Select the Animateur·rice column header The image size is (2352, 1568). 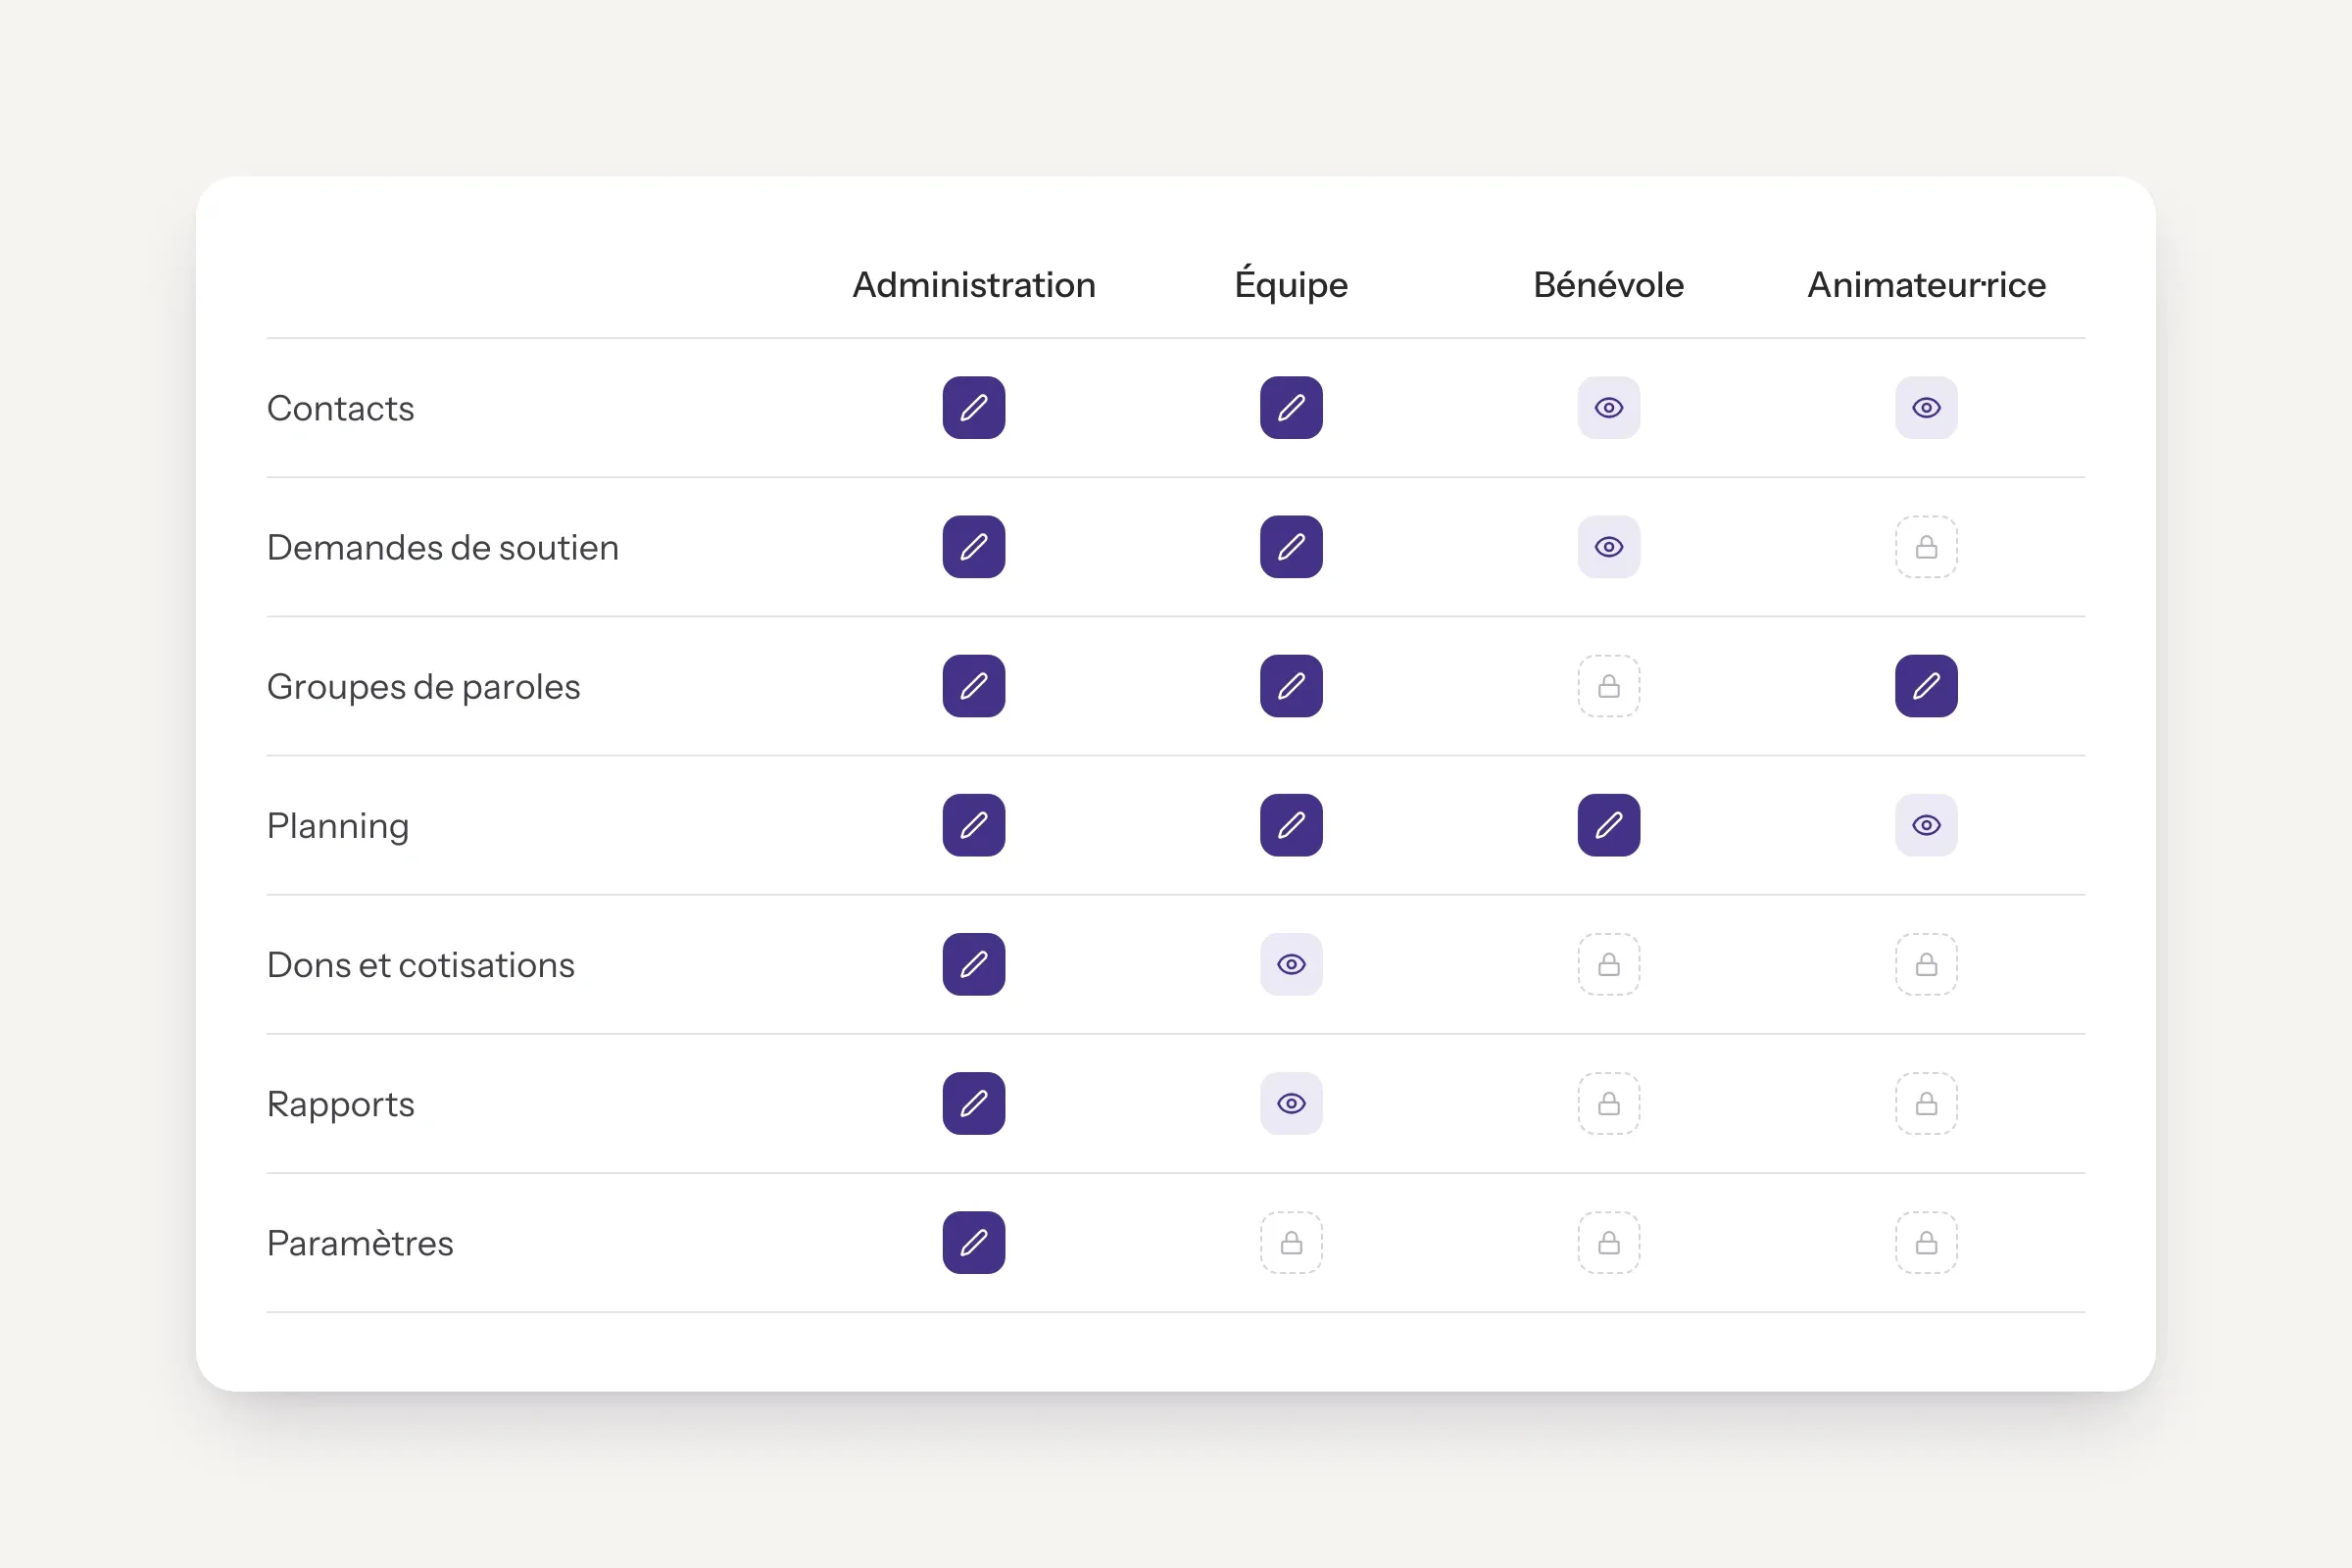[x=1926, y=285]
